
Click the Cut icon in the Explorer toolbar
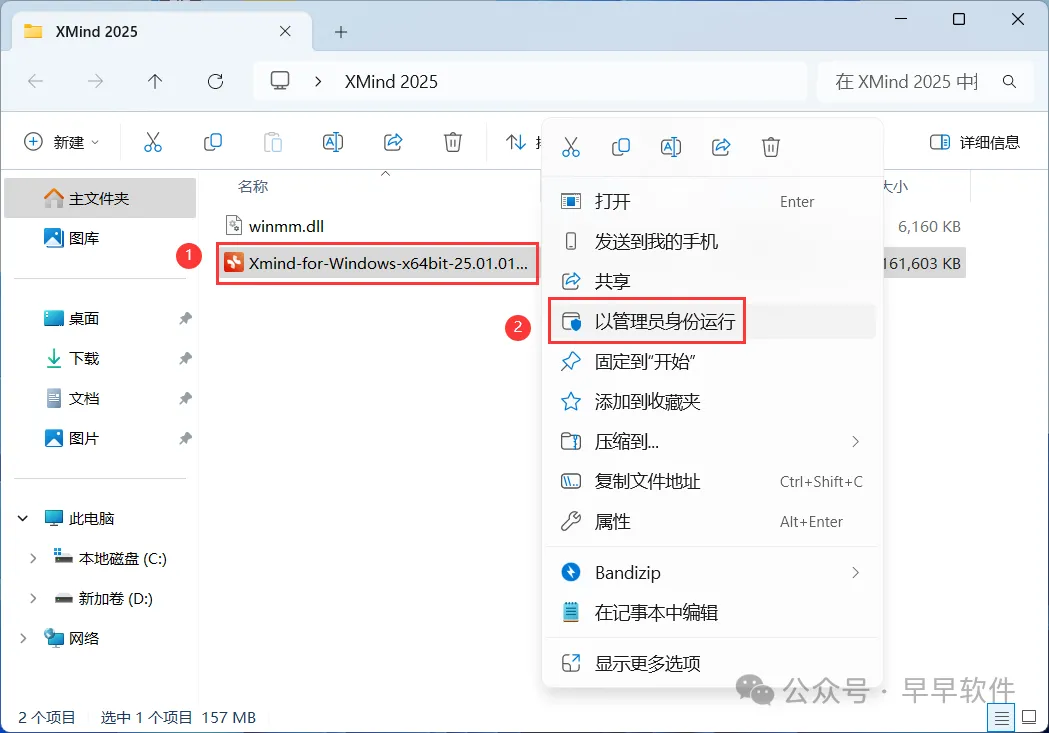(153, 142)
